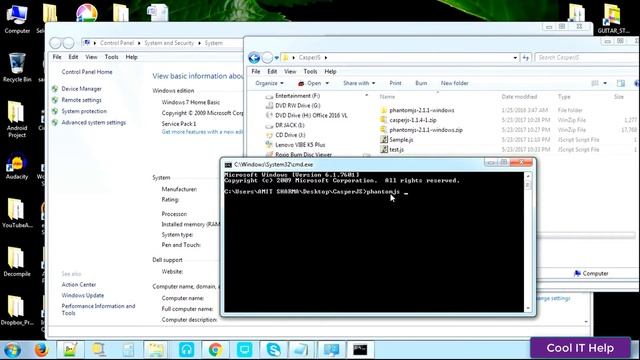Click the Search CasperJS input field
The width and height of the screenshot is (640, 360).
pyautogui.click(x=587, y=58)
